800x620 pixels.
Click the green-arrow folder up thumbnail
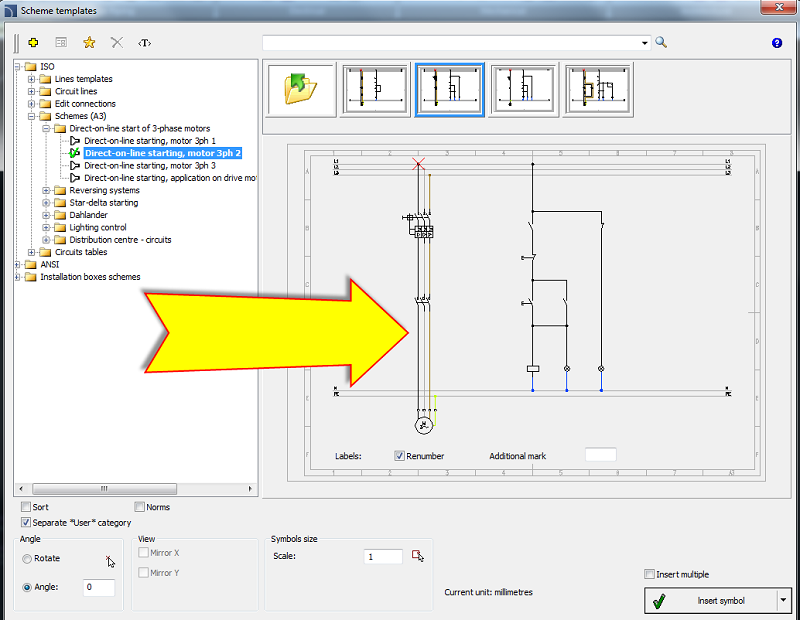click(300, 89)
